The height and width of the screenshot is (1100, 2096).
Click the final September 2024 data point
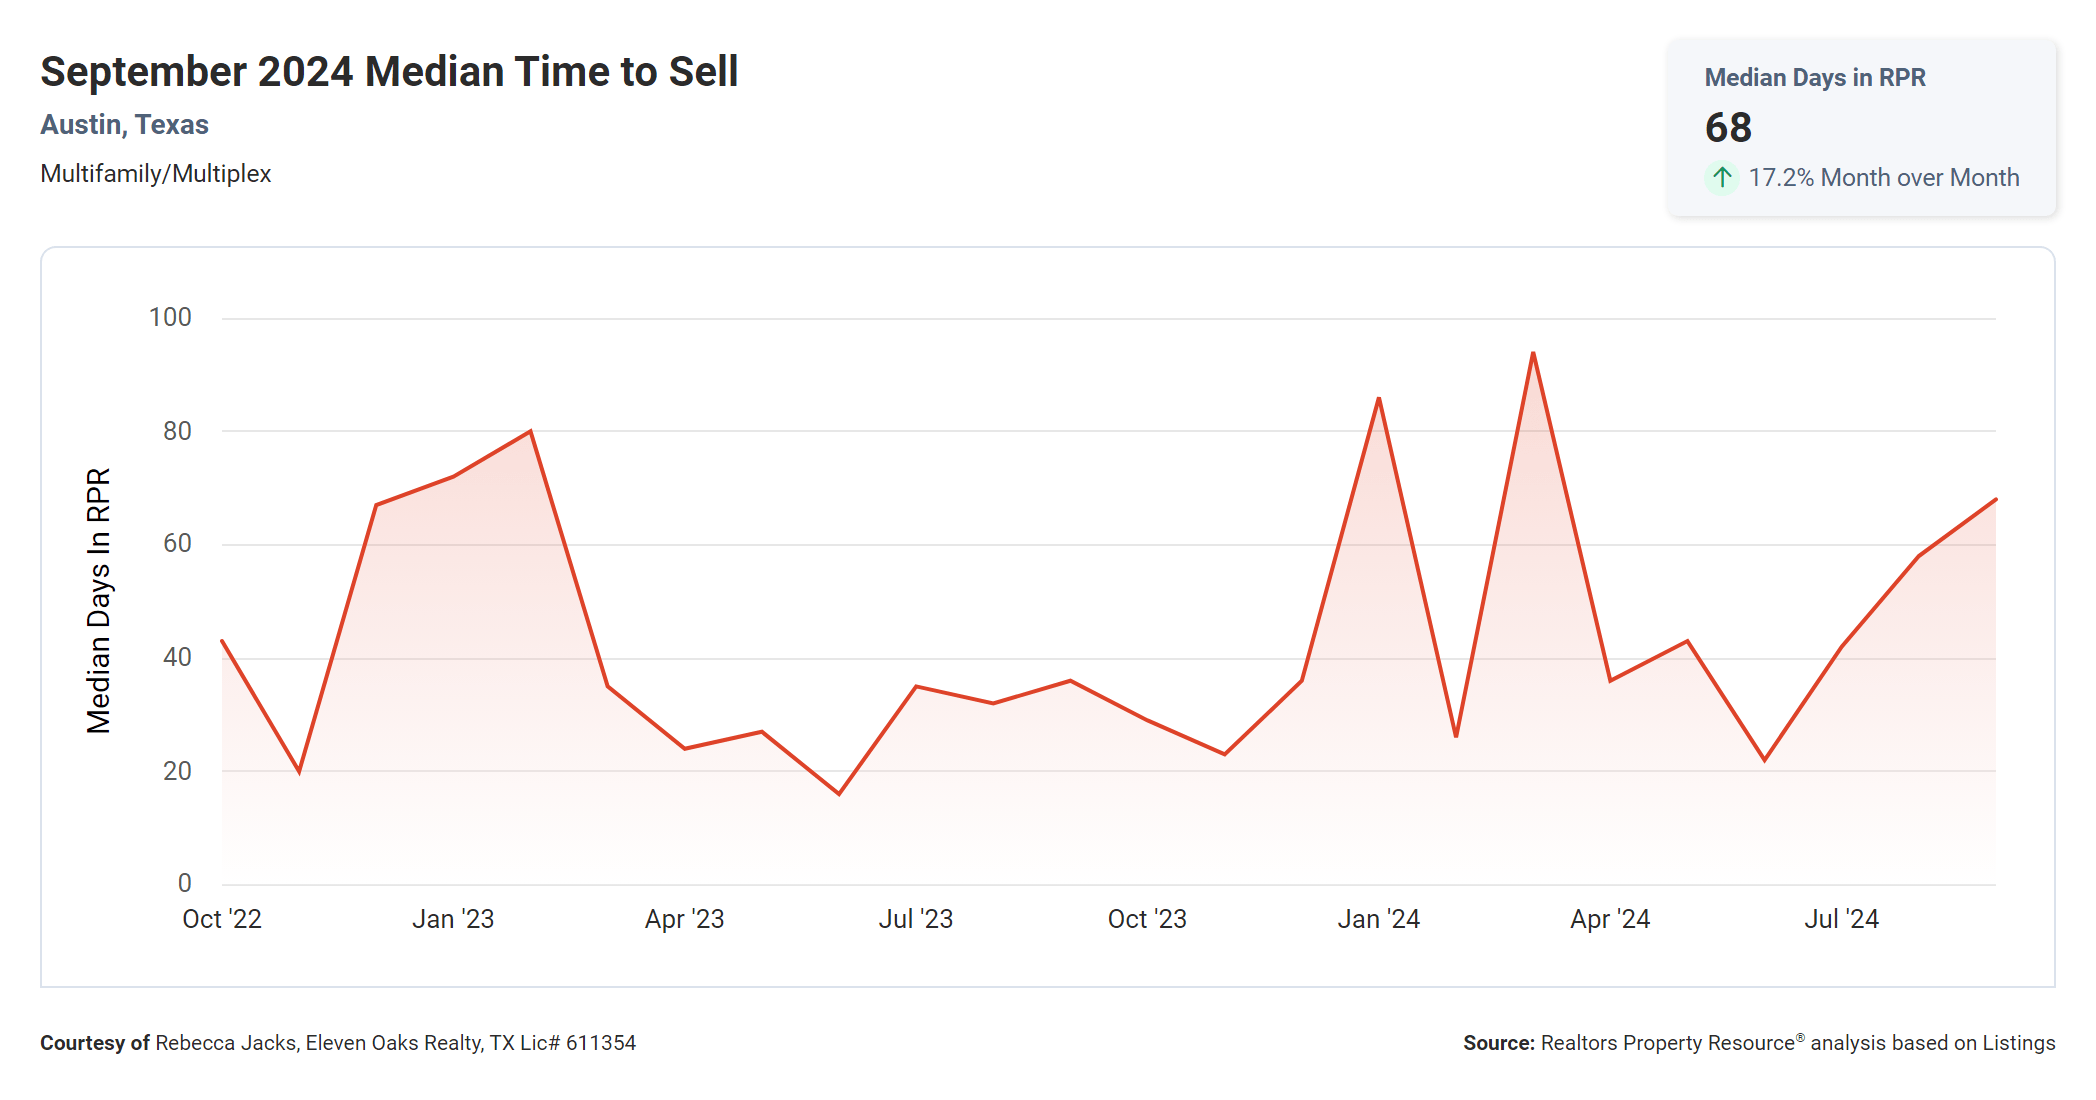pyautogui.click(x=1995, y=499)
